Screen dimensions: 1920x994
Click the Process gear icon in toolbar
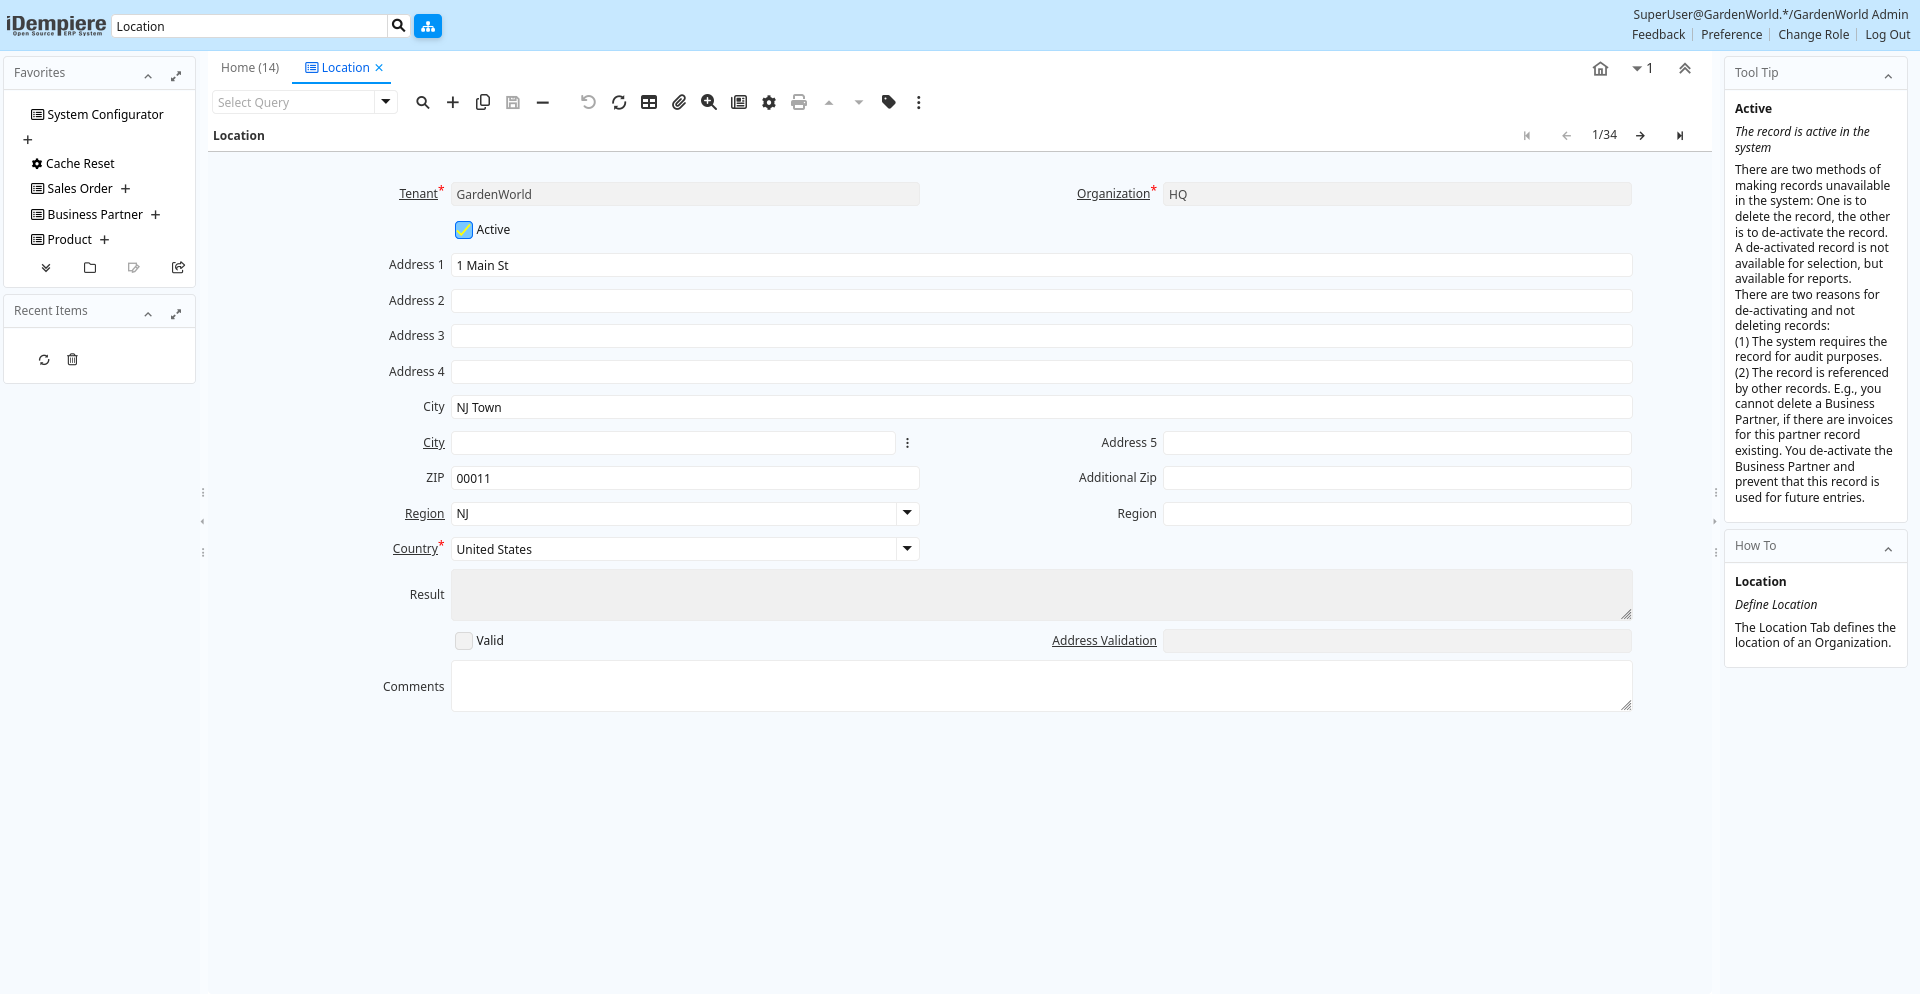pos(769,102)
